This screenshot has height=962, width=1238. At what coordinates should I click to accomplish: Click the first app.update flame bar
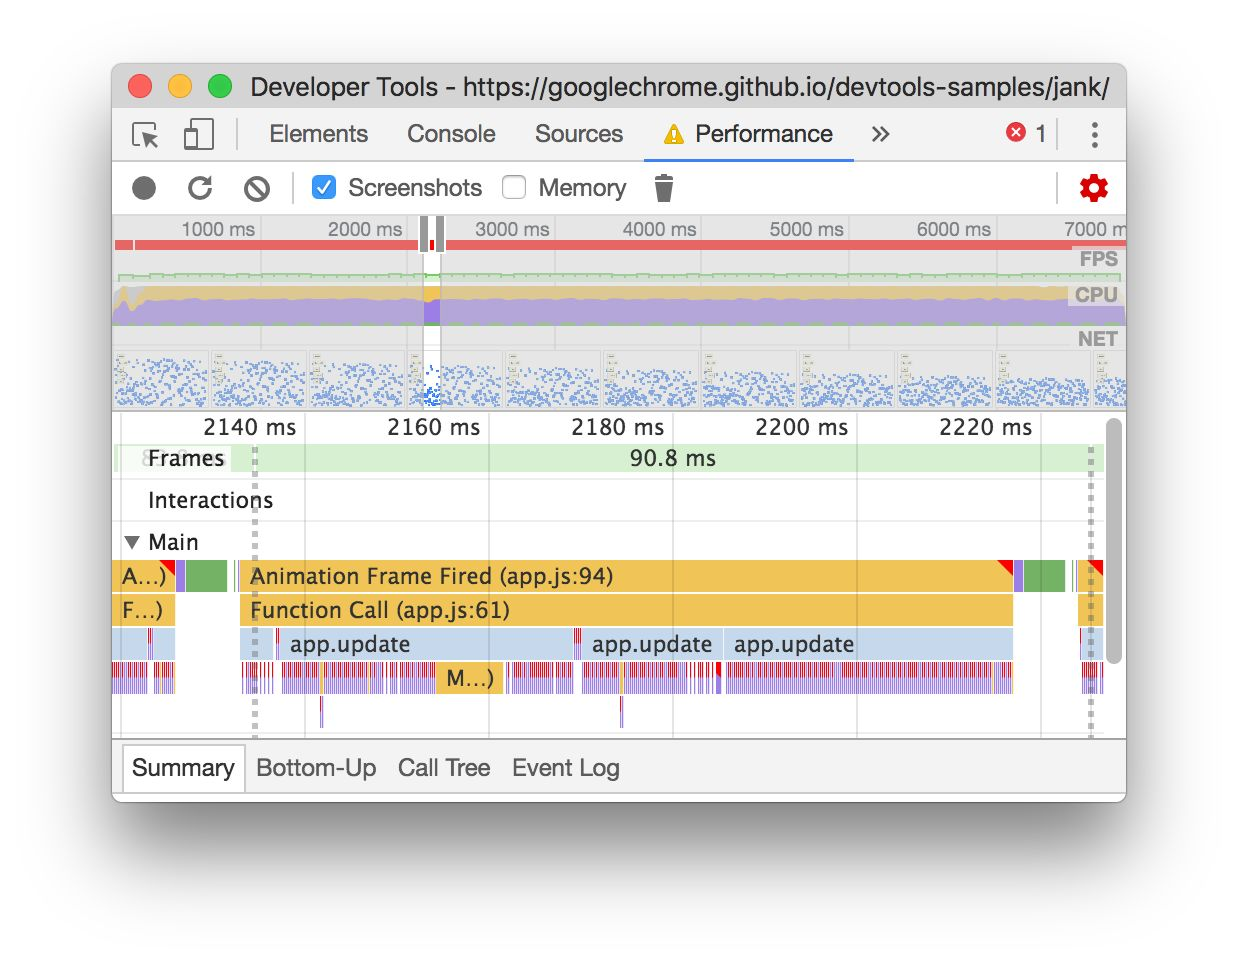pos(425,644)
